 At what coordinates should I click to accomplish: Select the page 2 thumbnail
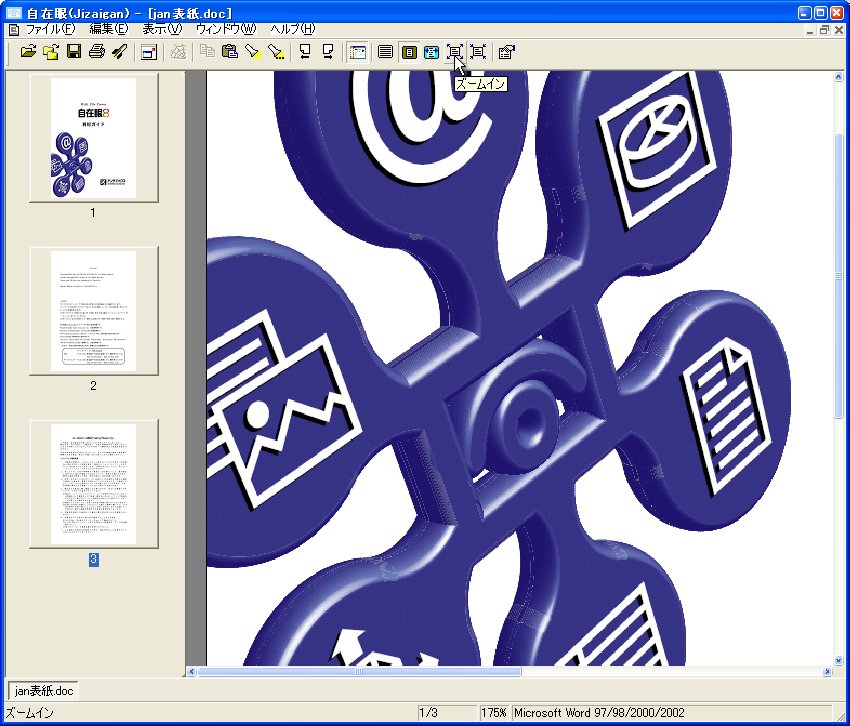tap(94, 311)
